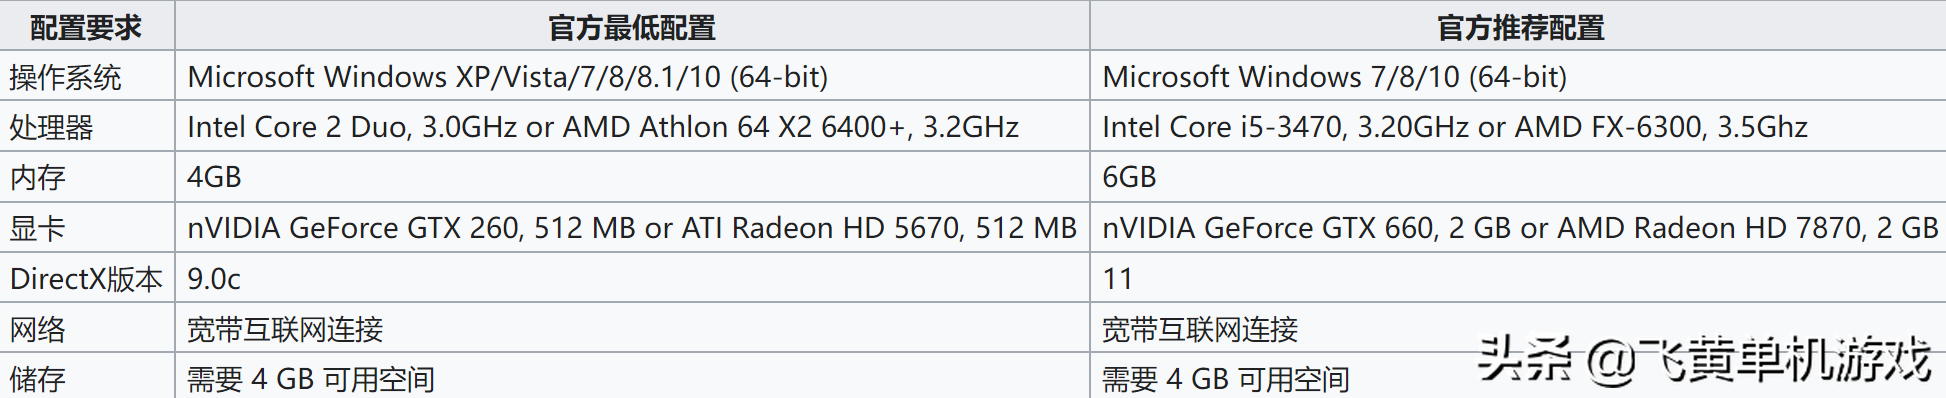This screenshot has width=1946, height=398.
Task: Click the recommended Windows 7/8/10 cell
Action: click(x=1518, y=76)
